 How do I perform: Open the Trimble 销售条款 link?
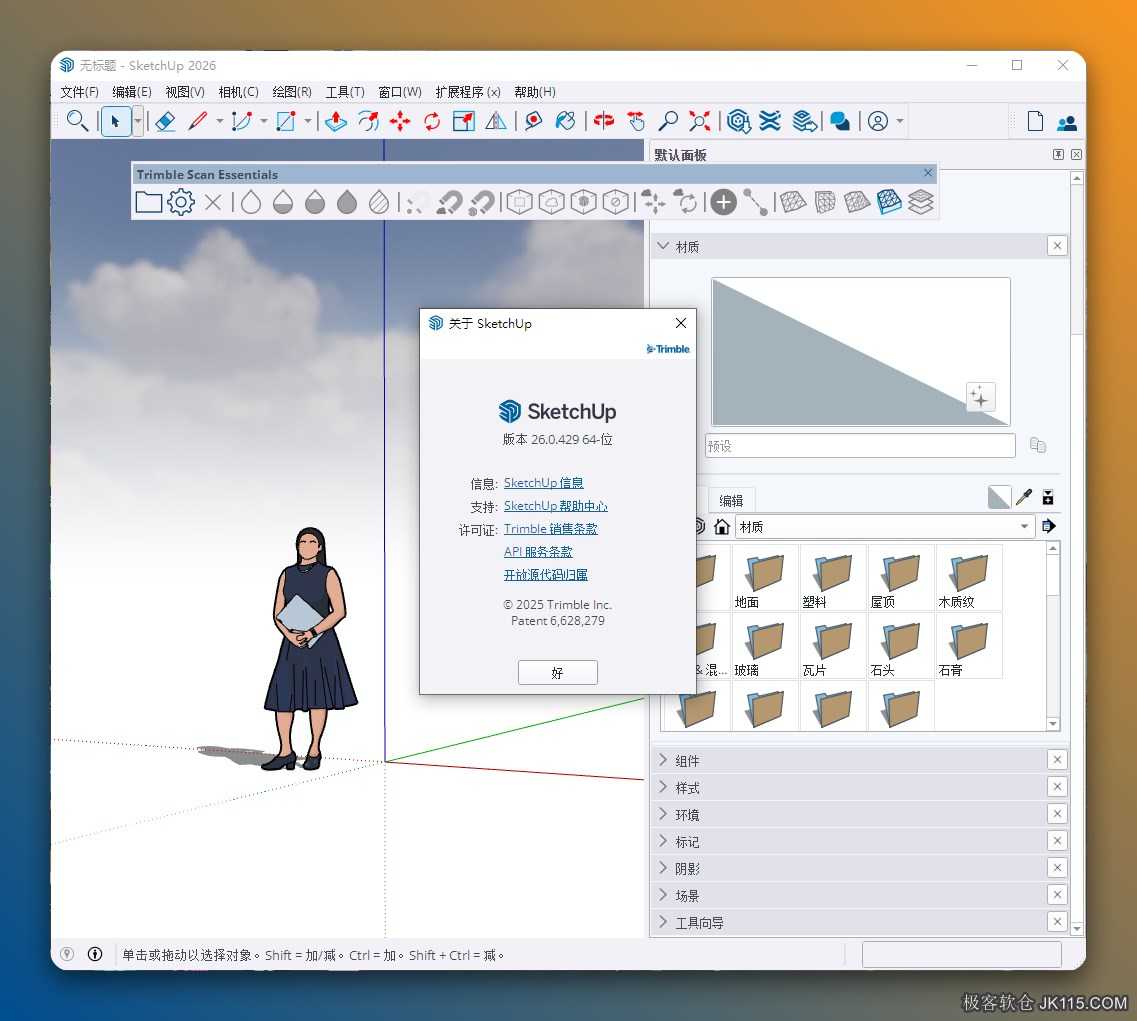click(x=550, y=529)
